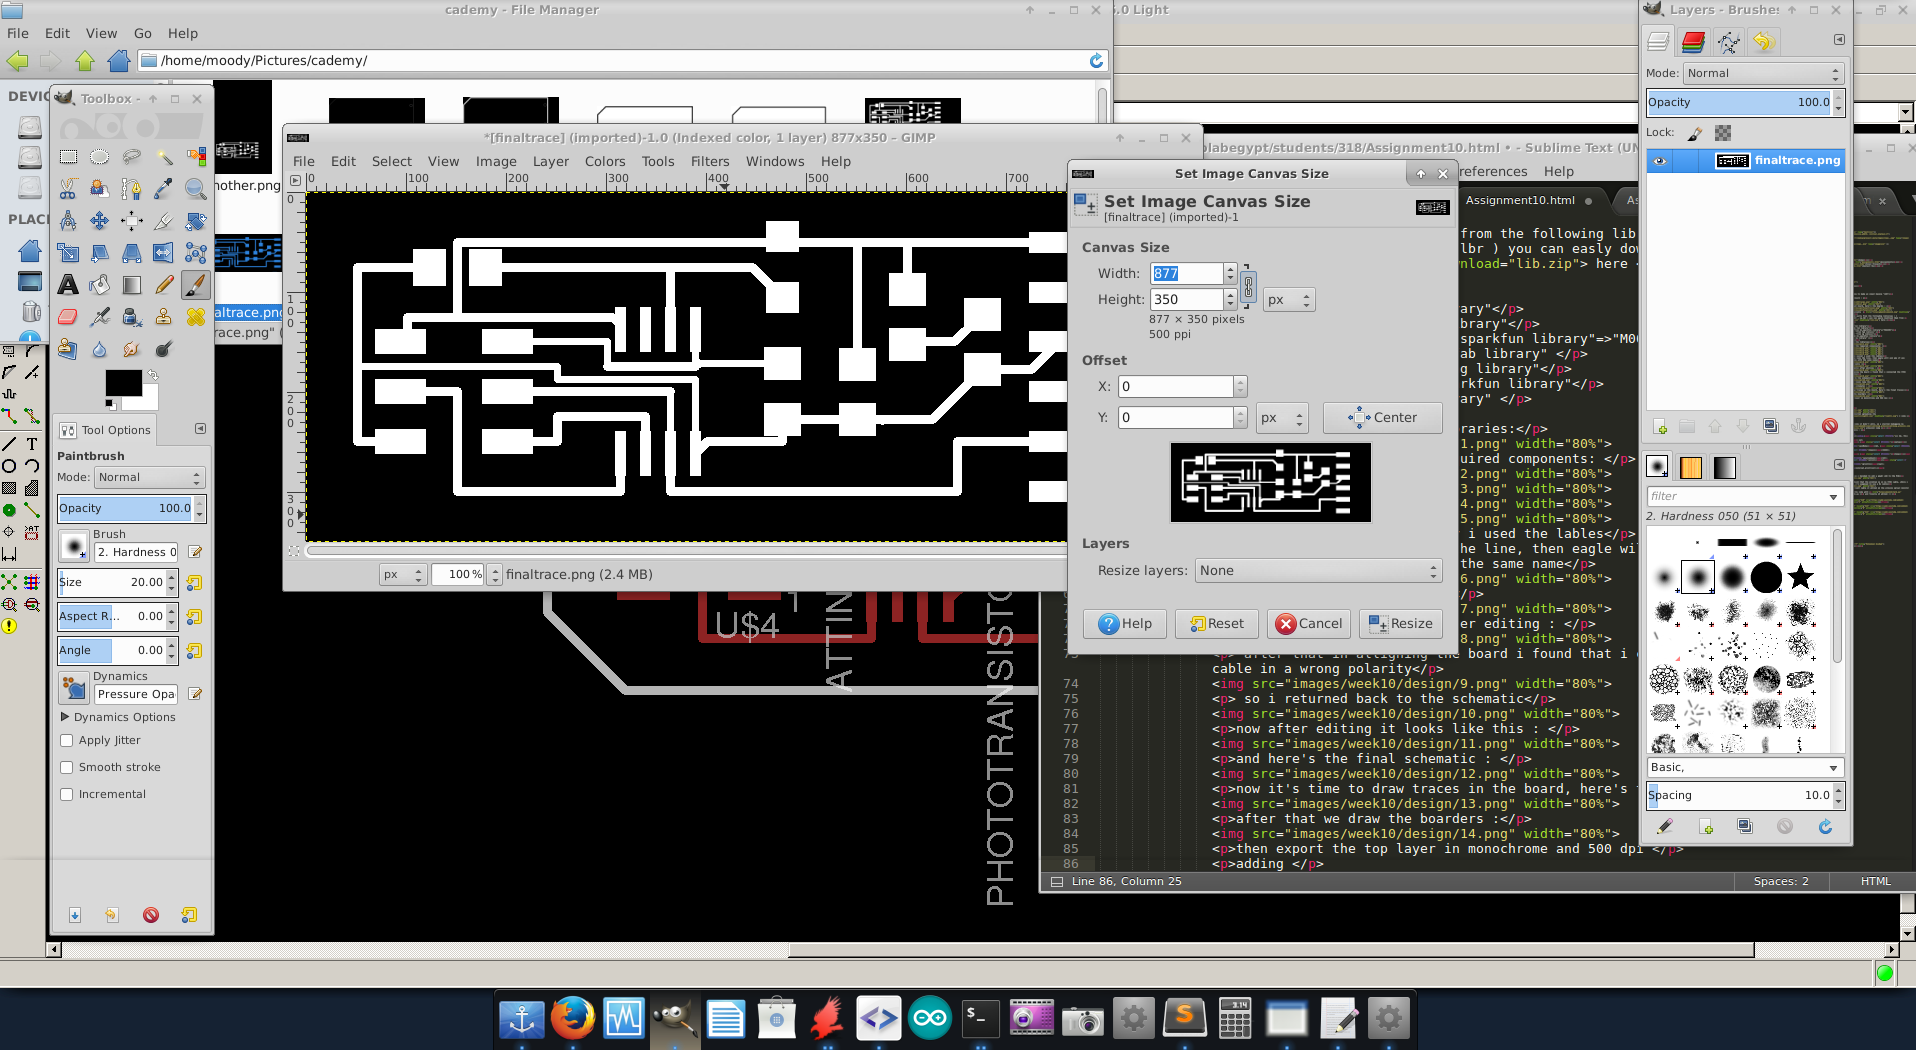Select the Free Select lasso tool

tap(132, 157)
